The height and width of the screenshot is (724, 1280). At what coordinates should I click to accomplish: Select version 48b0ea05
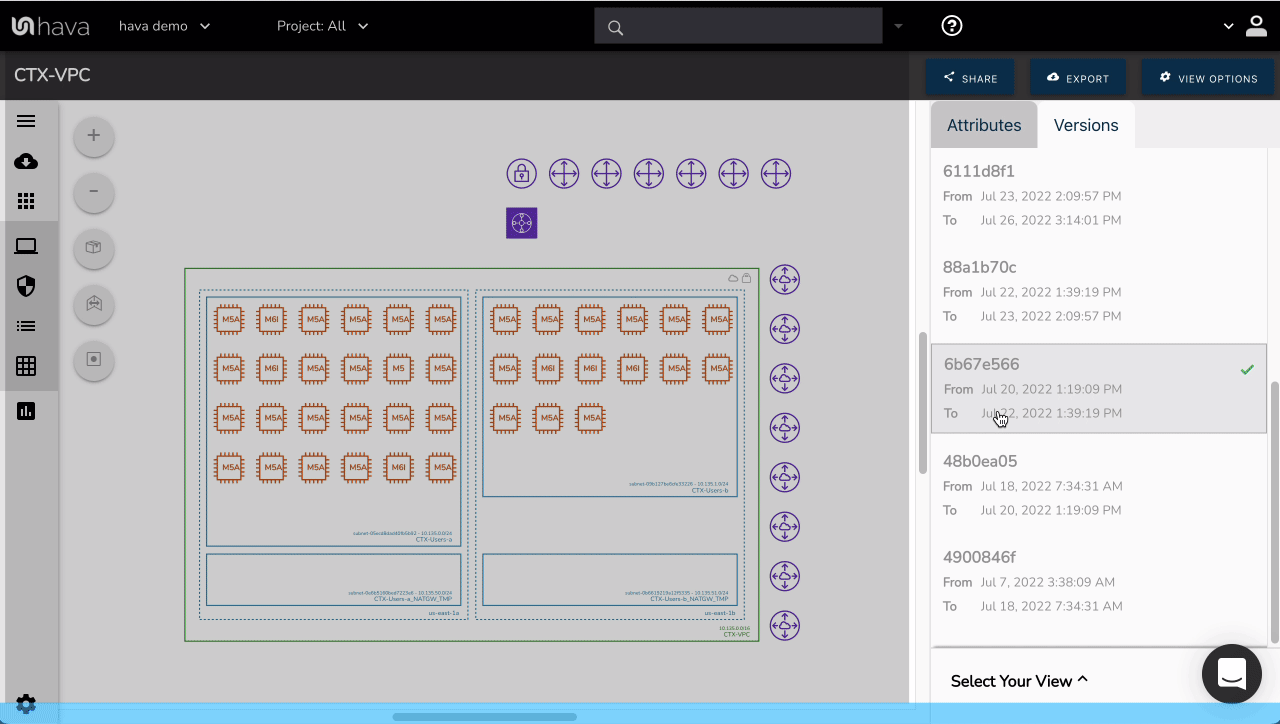1098,485
